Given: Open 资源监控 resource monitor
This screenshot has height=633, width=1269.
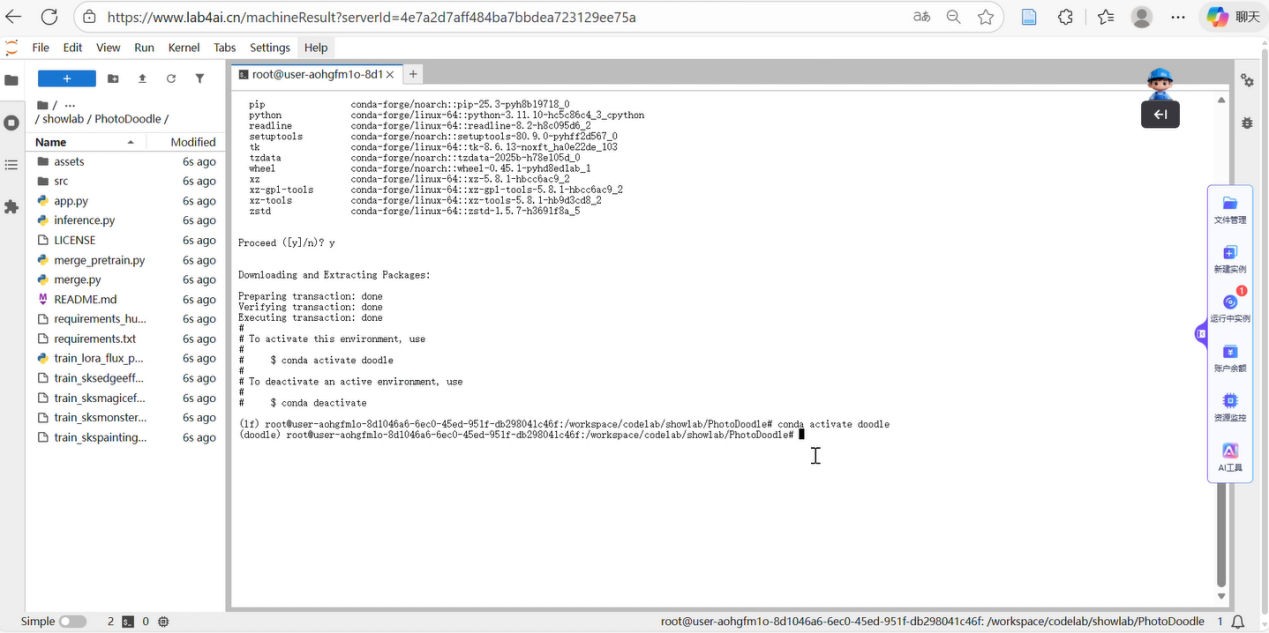Looking at the screenshot, I should click(x=1230, y=407).
